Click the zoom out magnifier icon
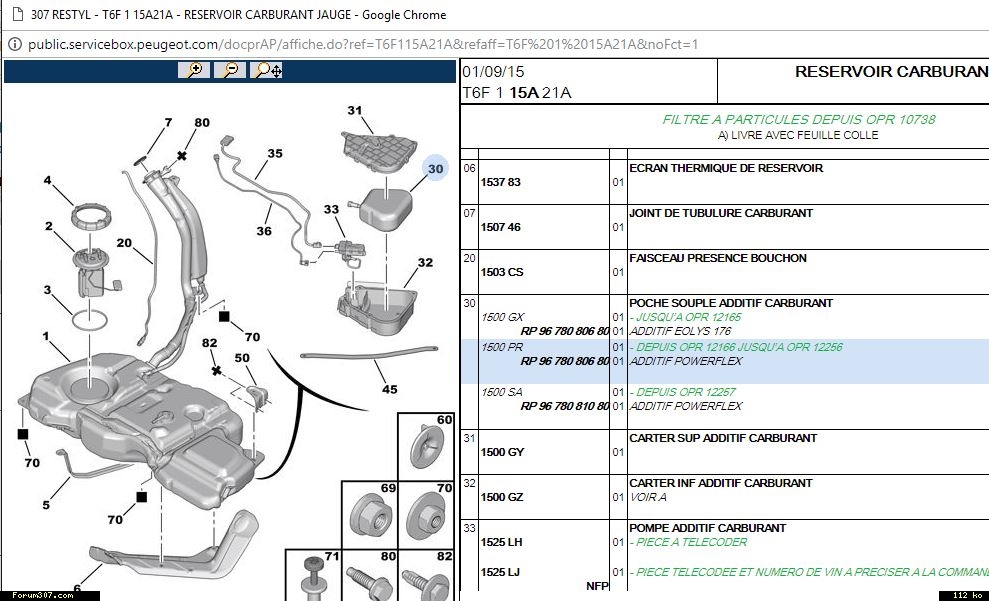Image resolution: width=989 pixels, height=601 pixels. click(230, 70)
